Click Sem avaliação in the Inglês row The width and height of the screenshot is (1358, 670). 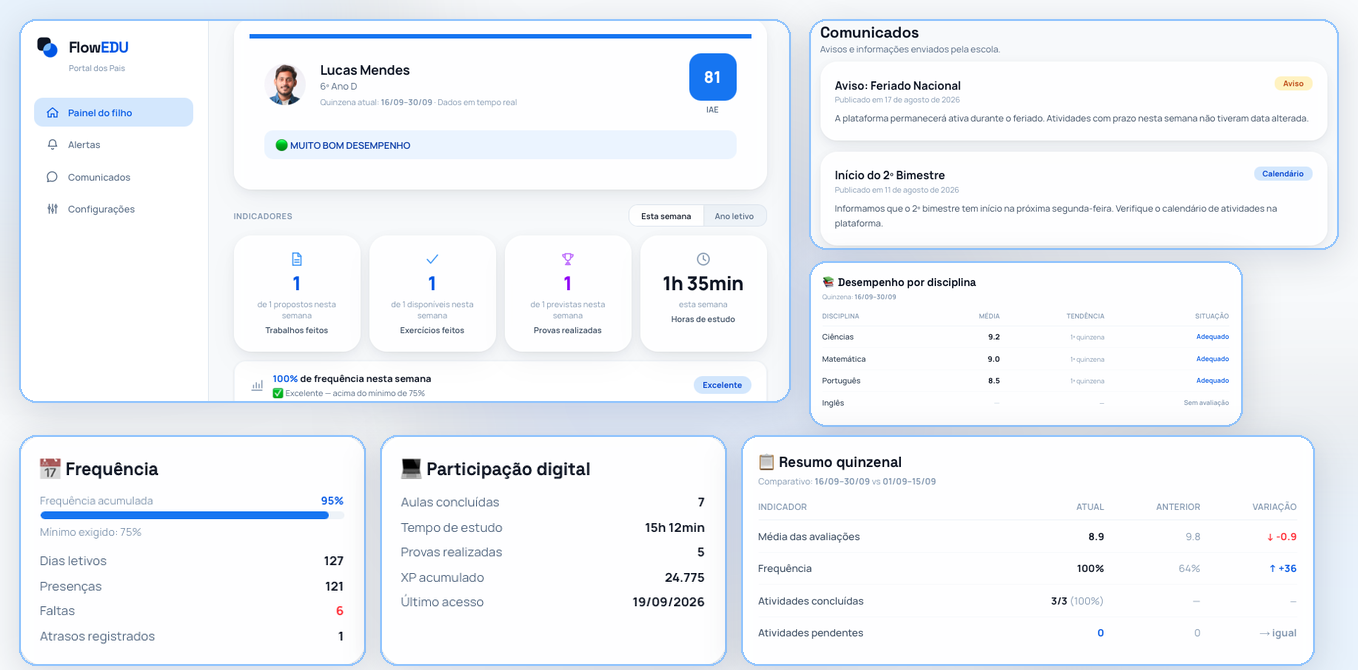(1206, 403)
